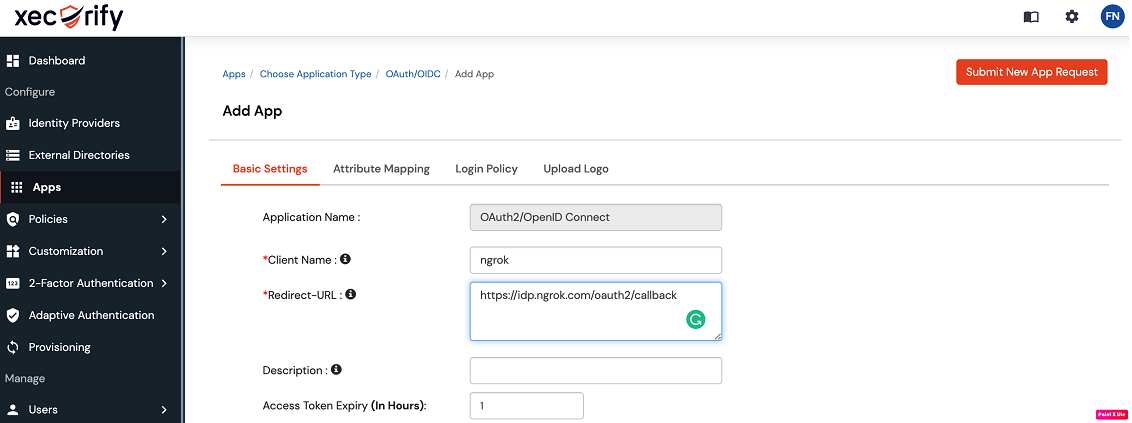
Task: Click the Apps grid icon
Action: click(x=17, y=188)
